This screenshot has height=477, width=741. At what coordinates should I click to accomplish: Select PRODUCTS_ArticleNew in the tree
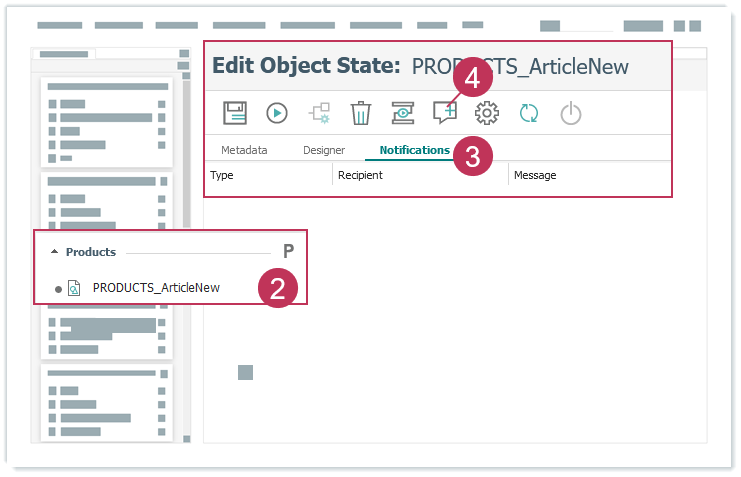tap(156, 288)
